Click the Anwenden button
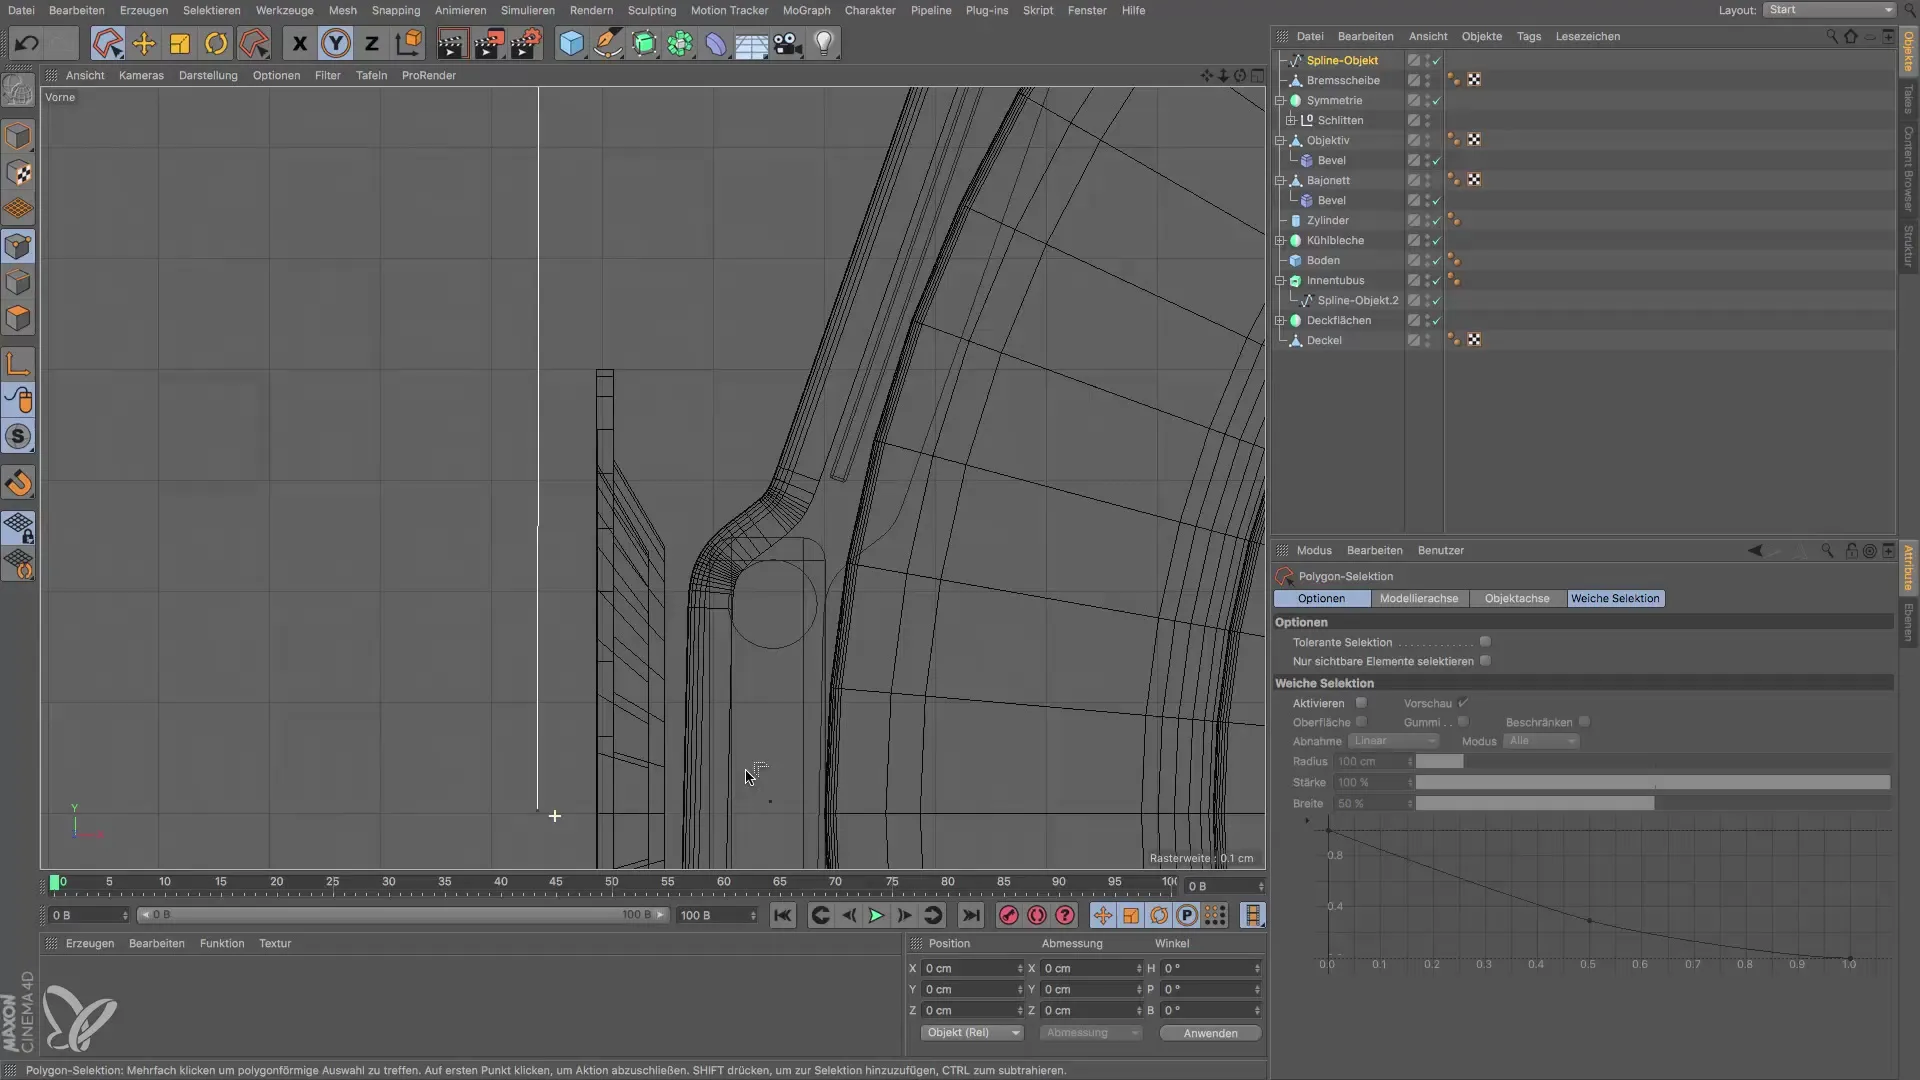 click(x=1210, y=1033)
